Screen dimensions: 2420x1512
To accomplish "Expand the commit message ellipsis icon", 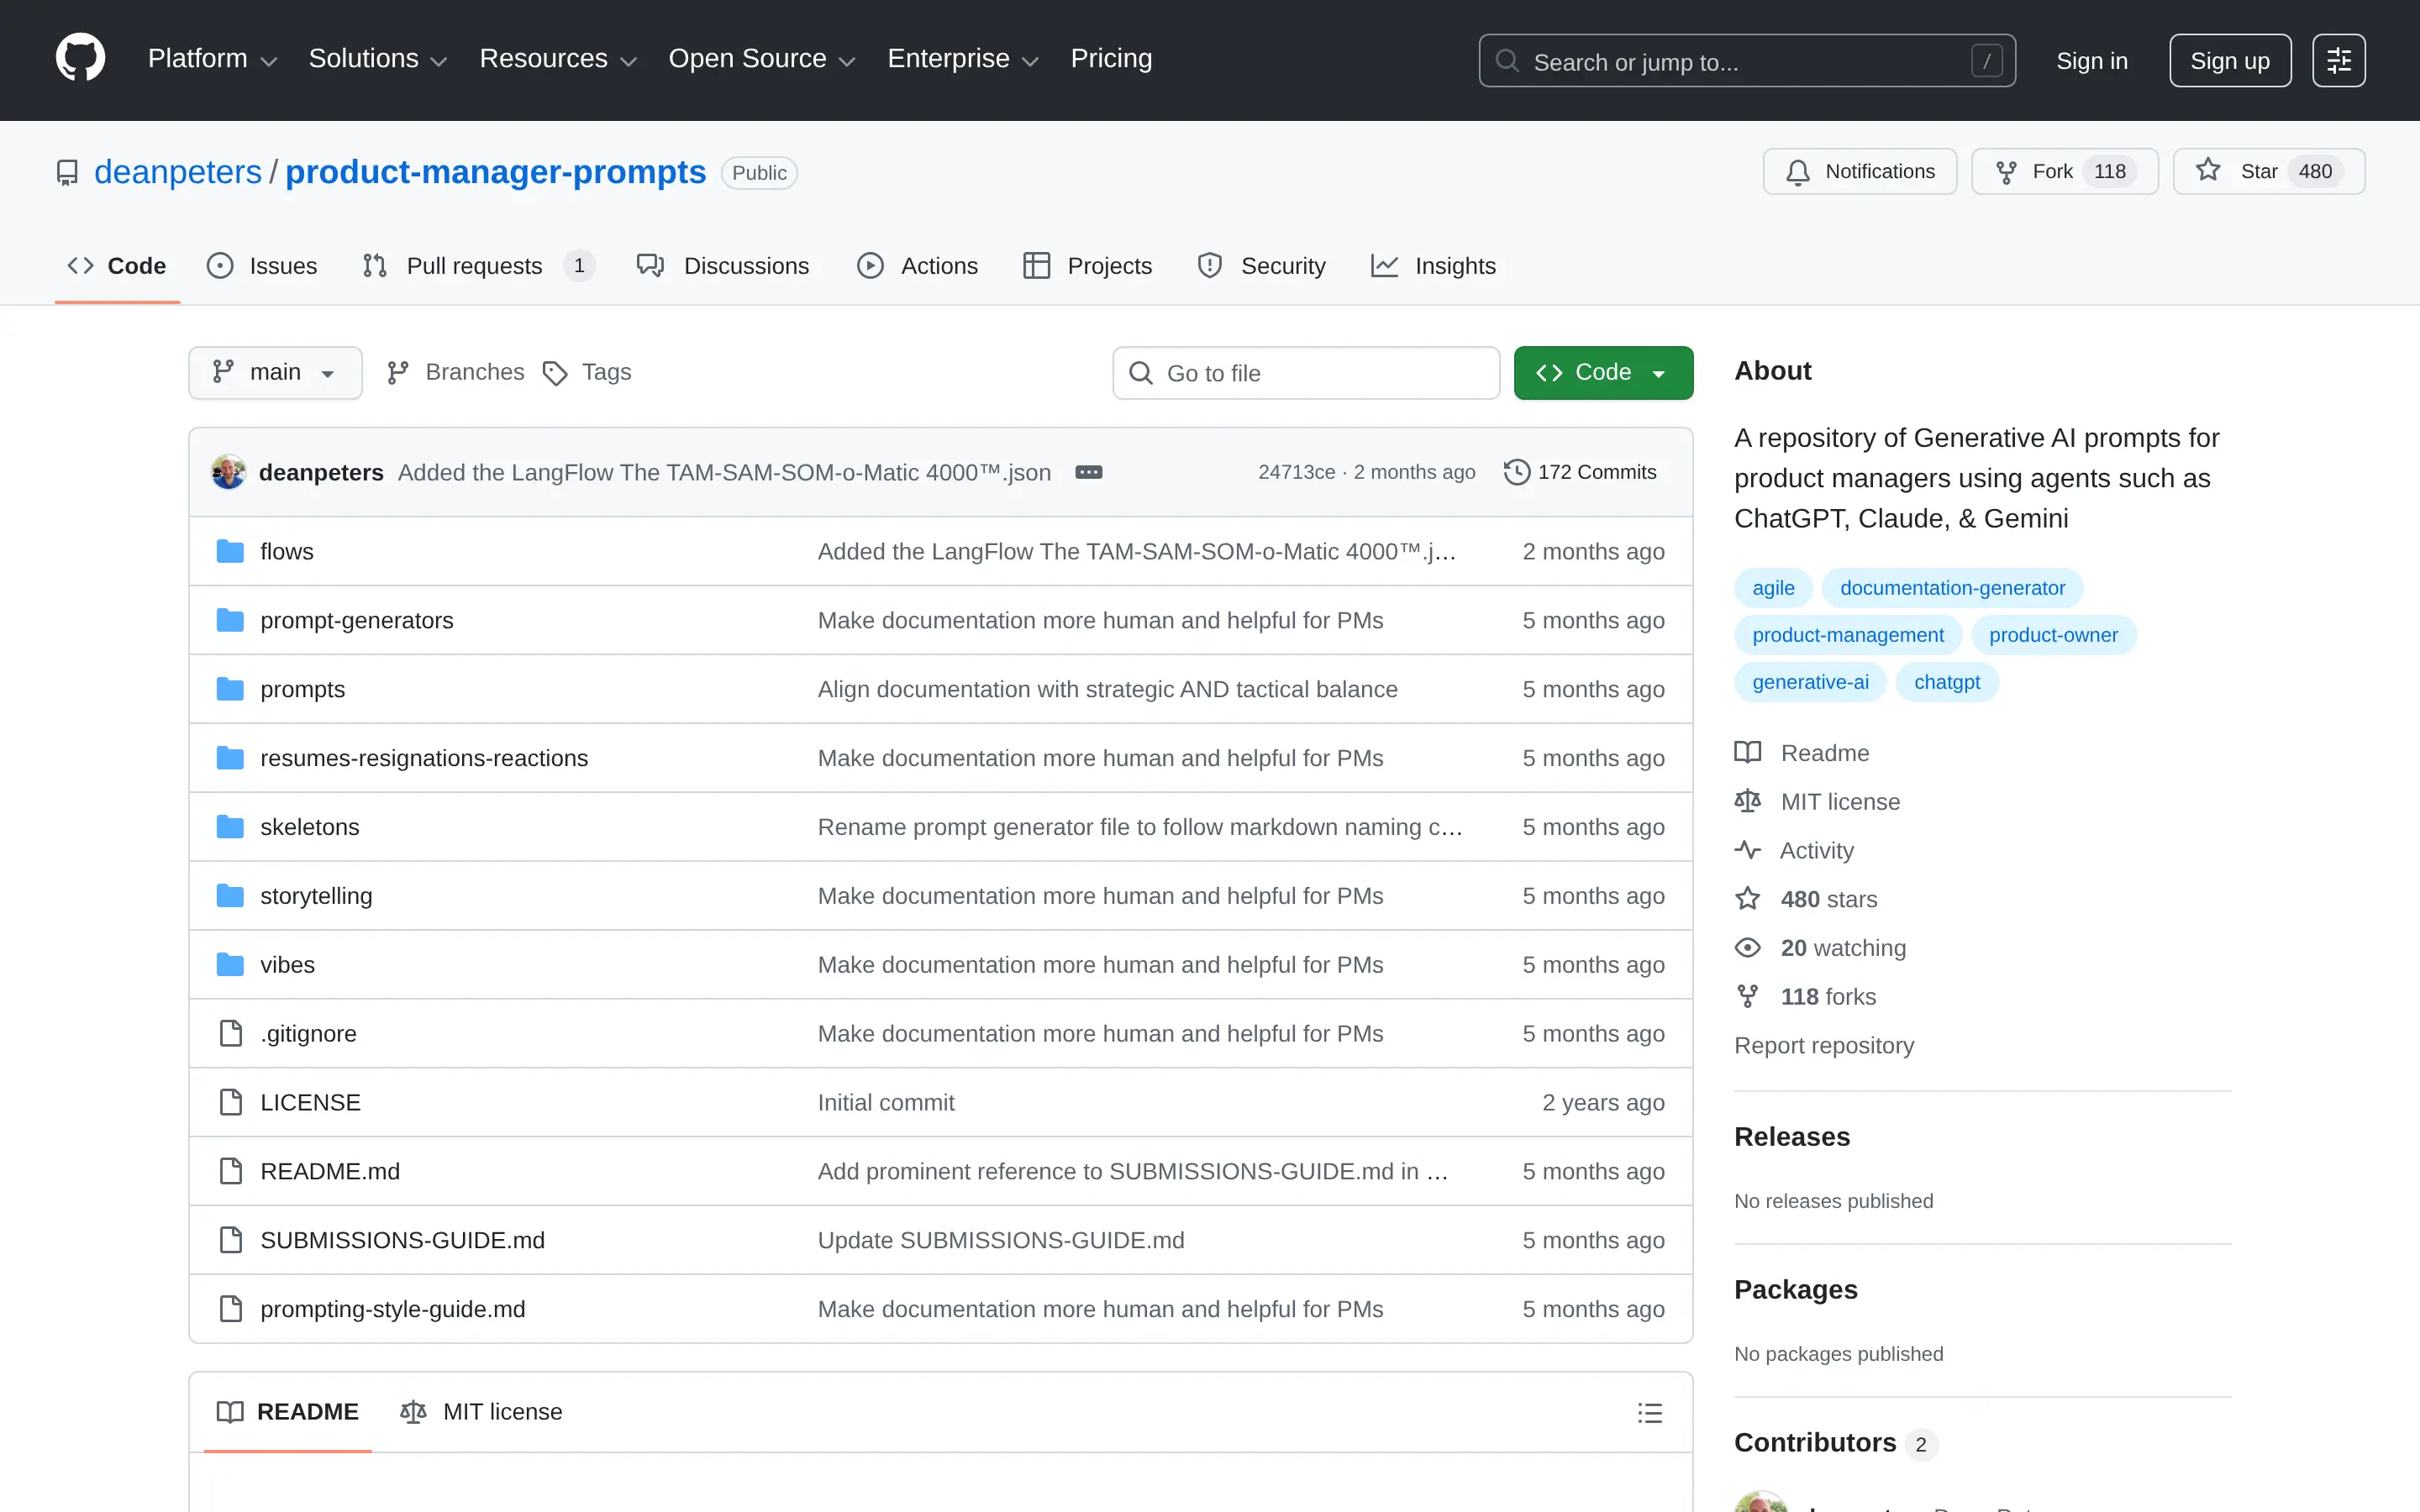I will (x=1088, y=471).
